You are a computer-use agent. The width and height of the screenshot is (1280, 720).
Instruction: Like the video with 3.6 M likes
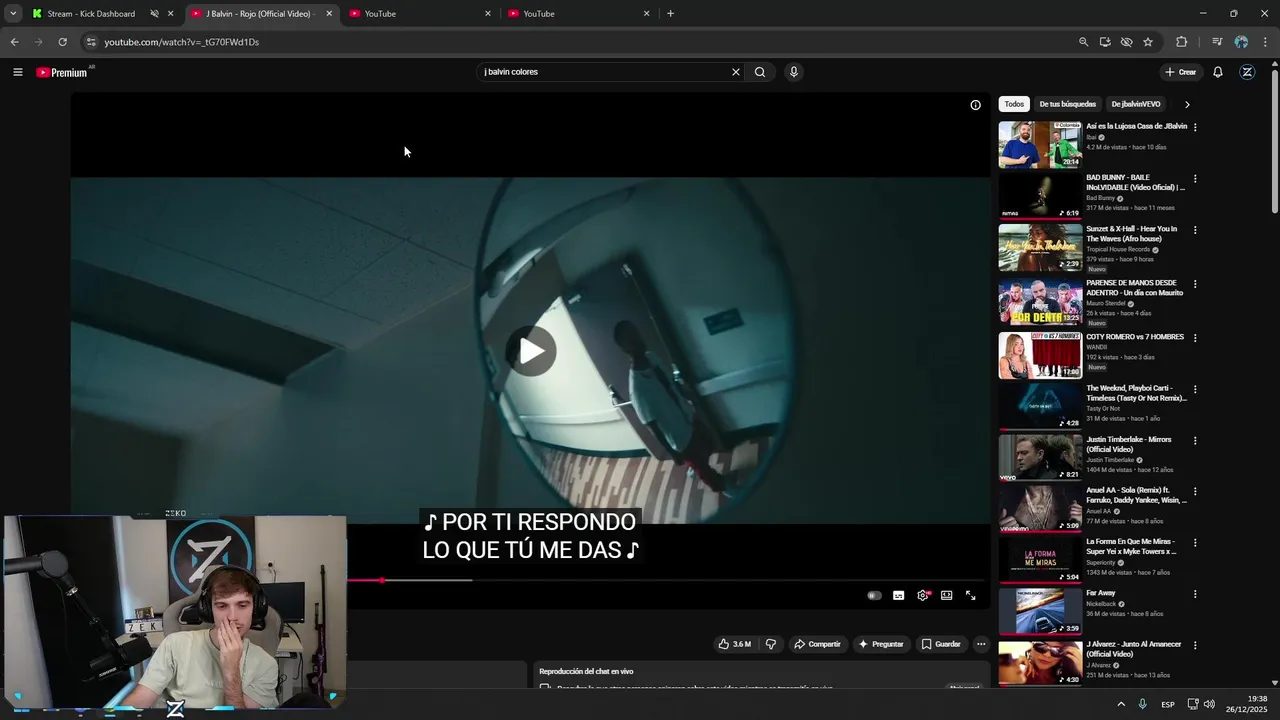[734, 644]
